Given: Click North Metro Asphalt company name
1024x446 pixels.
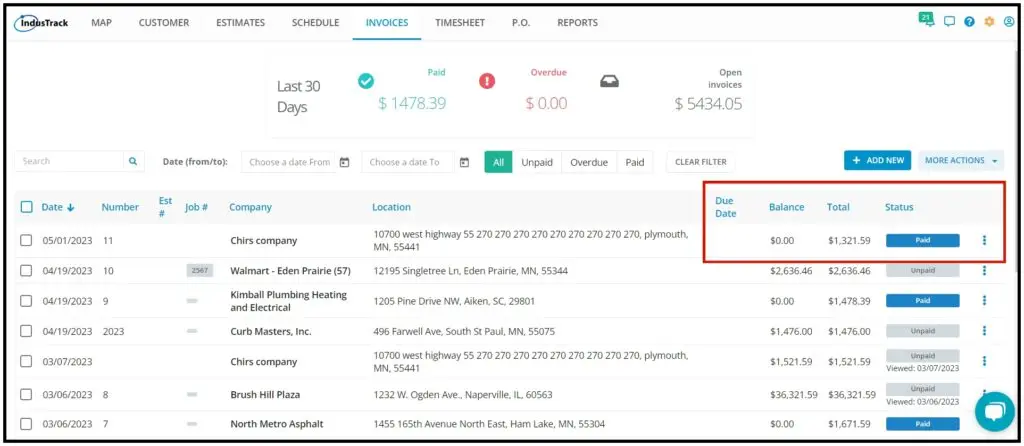Looking at the screenshot, I should tap(277, 424).
